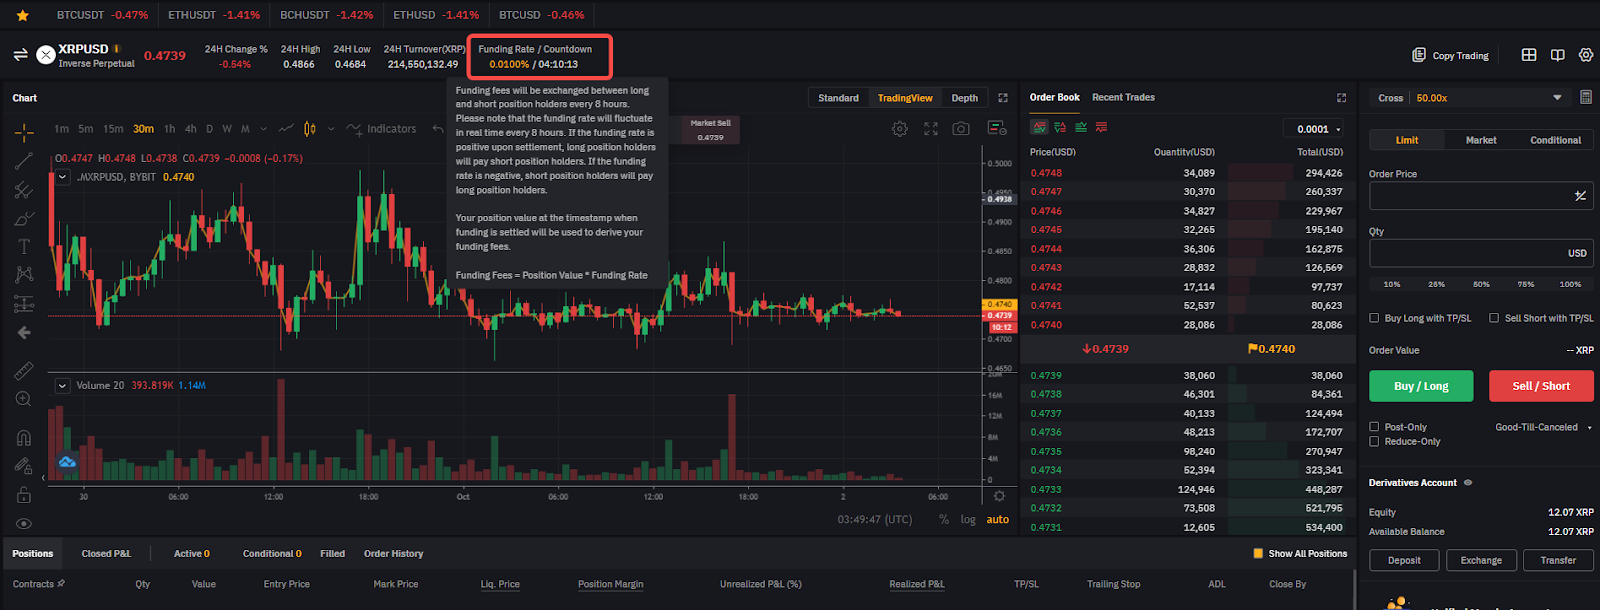
Task: Select the ruler measure tool
Action: [x=24, y=371]
